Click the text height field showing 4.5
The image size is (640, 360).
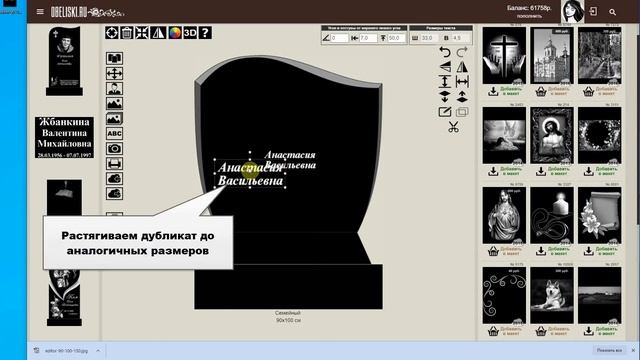coord(460,38)
